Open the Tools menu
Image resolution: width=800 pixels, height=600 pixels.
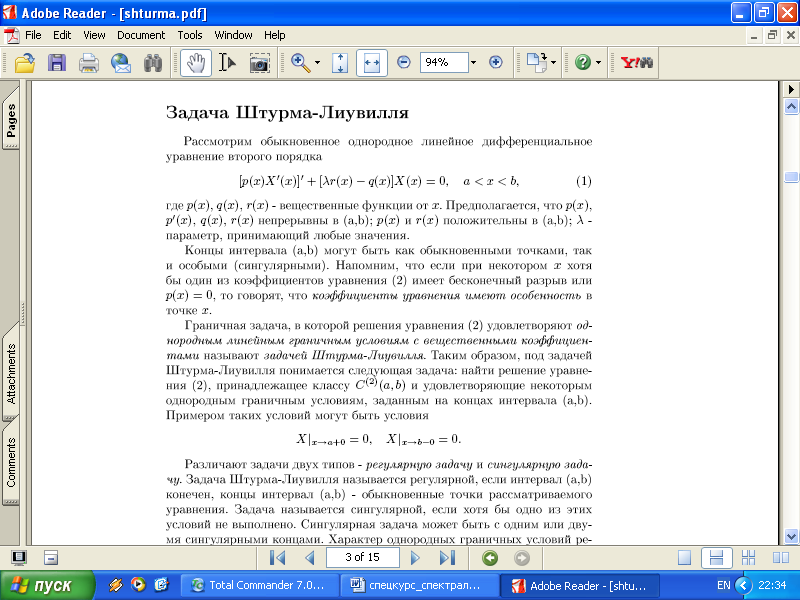(190, 35)
